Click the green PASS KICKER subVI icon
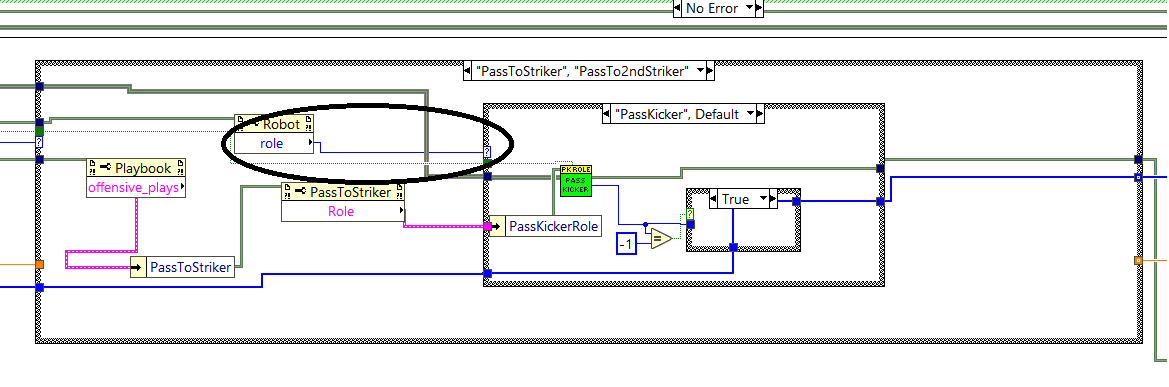 pos(576,180)
